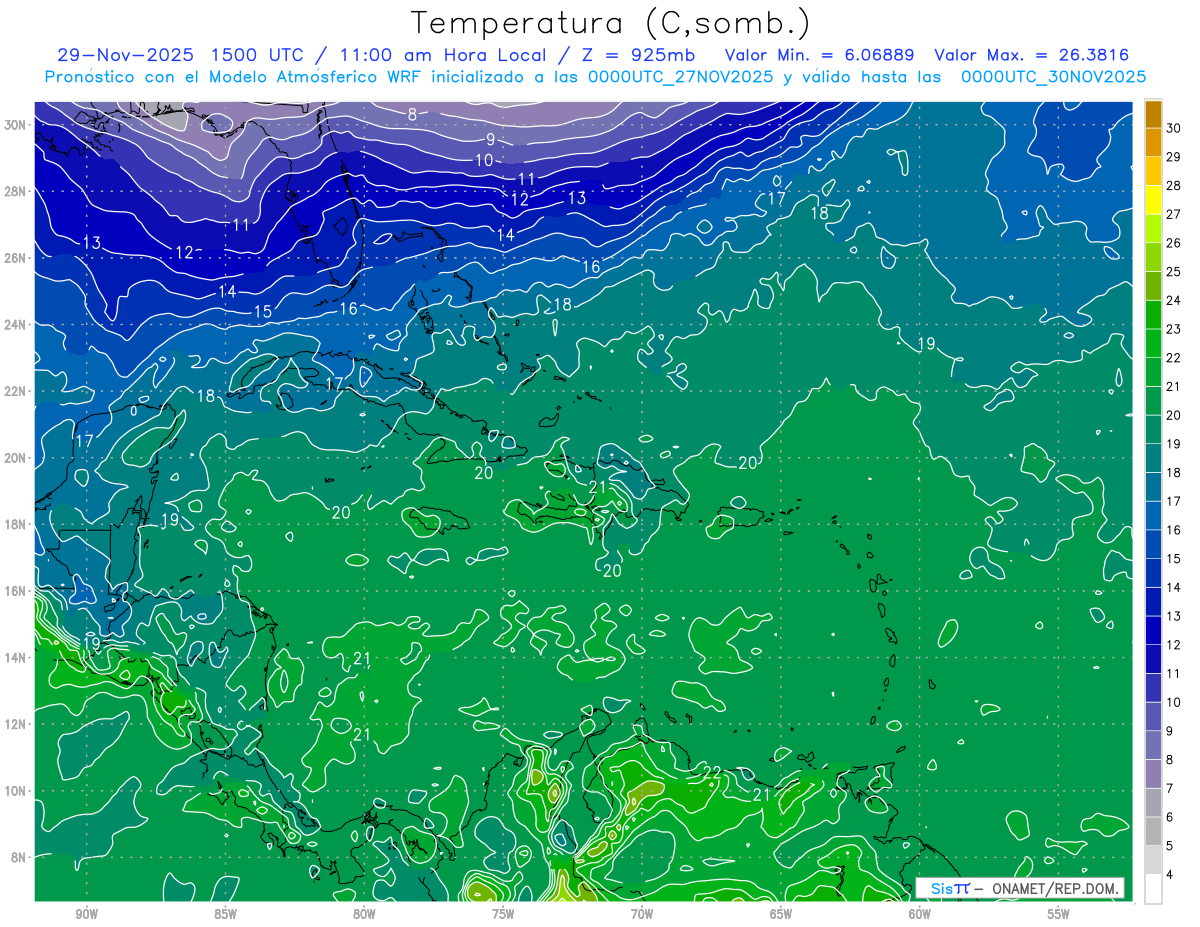The width and height of the screenshot is (1200, 927).
Task: Click the '80W' longitude axis label
Action: pos(364,914)
